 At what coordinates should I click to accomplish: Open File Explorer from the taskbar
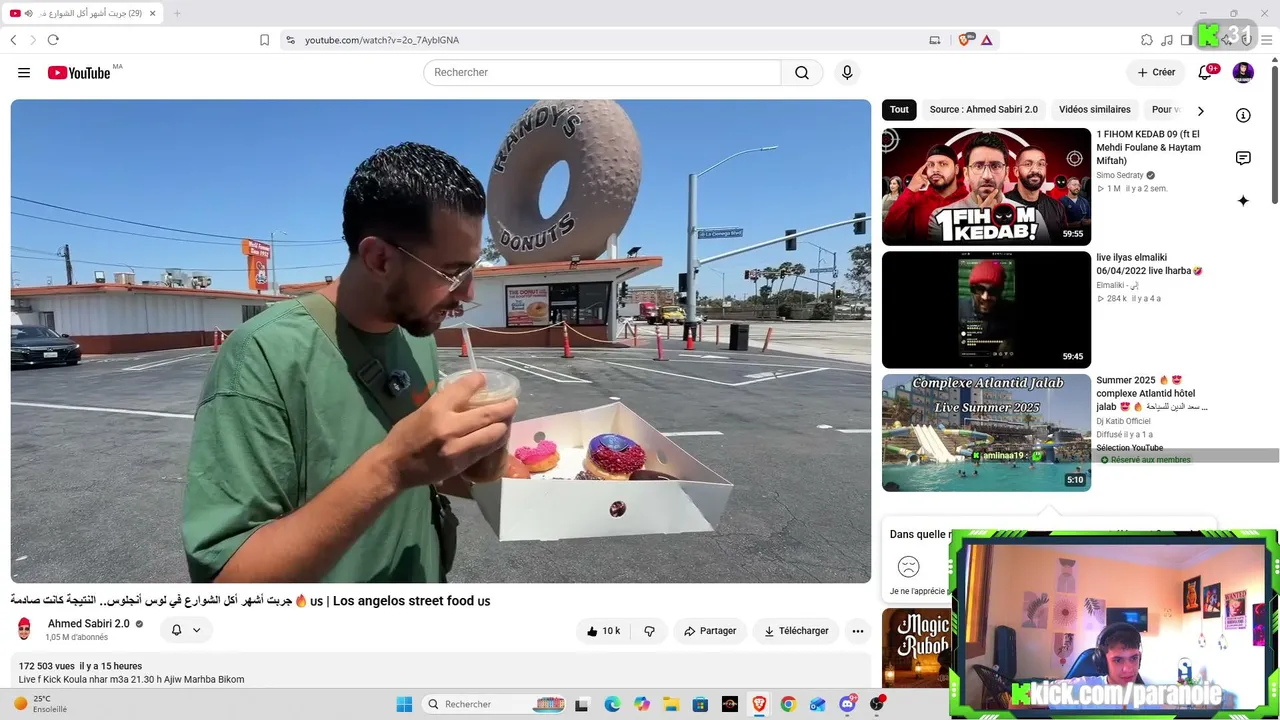click(671, 704)
